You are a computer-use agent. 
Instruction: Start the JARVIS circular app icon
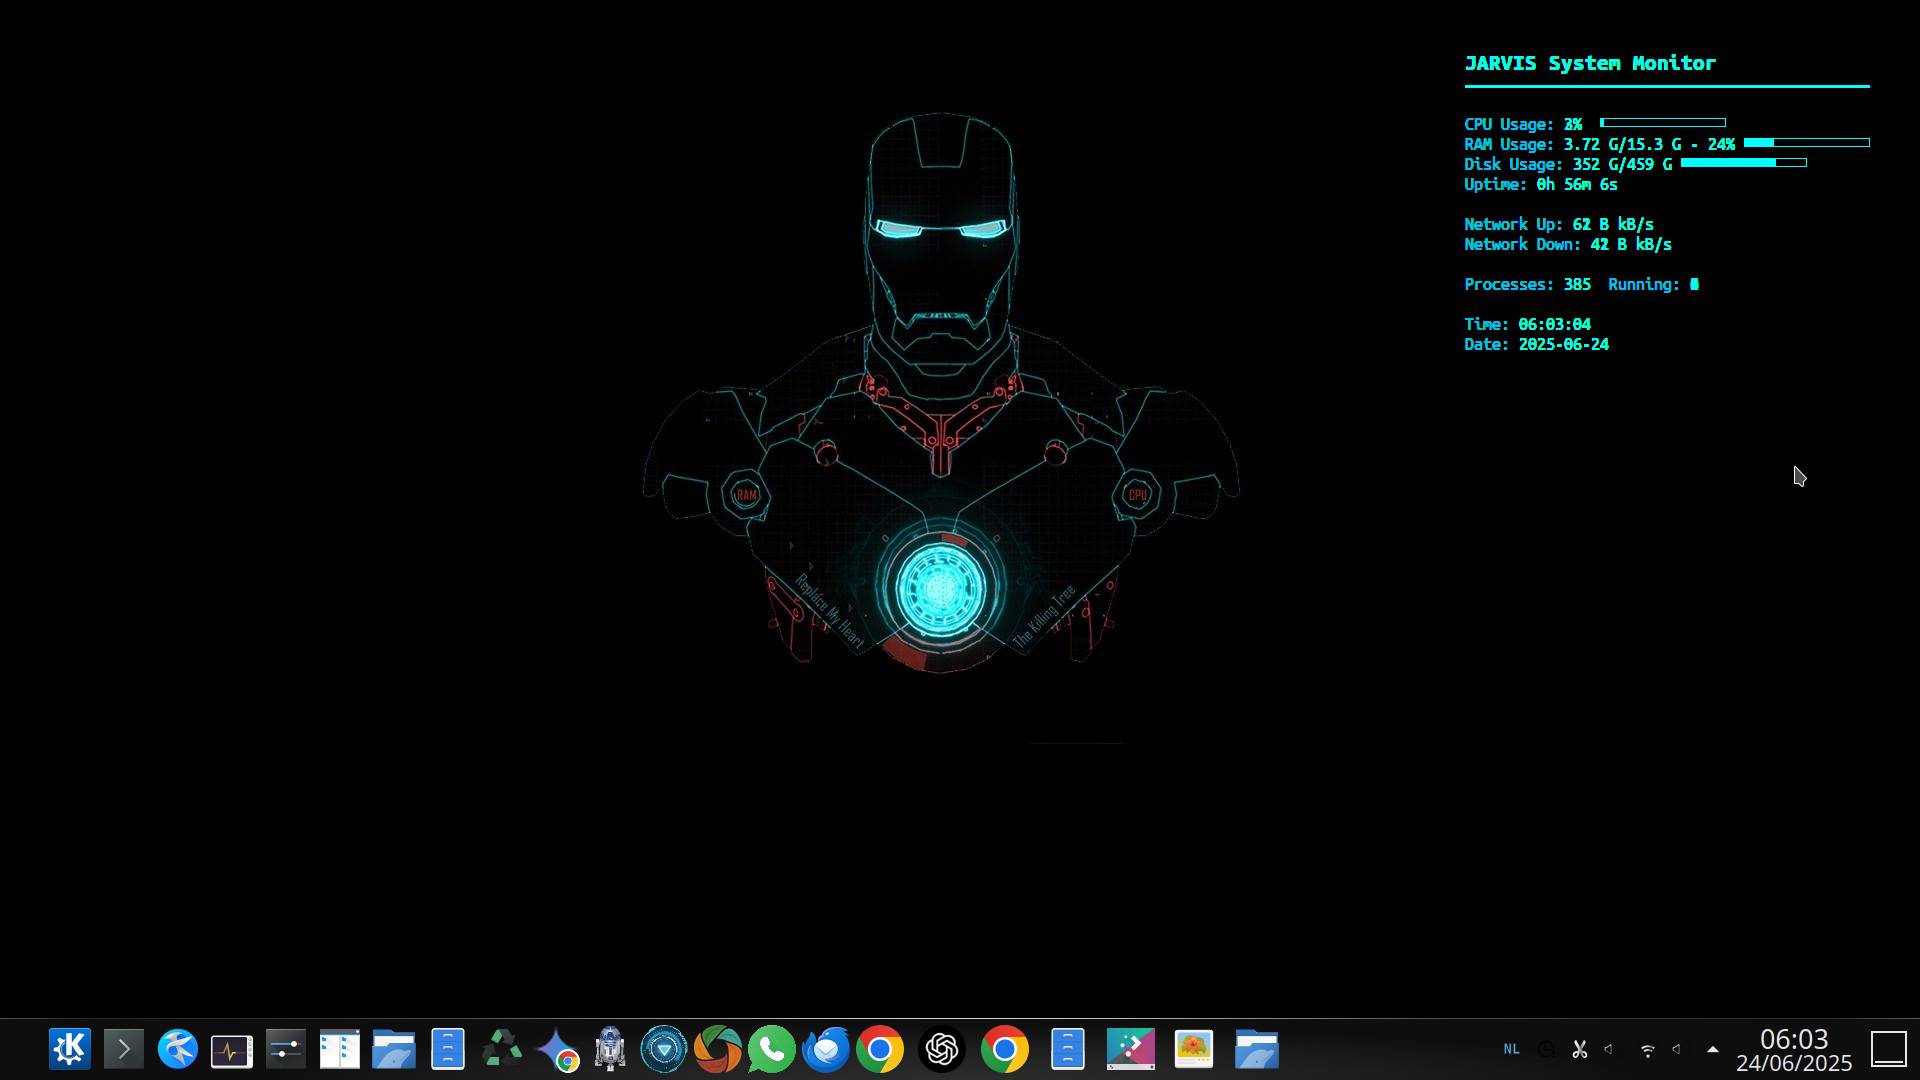coord(664,1050)
